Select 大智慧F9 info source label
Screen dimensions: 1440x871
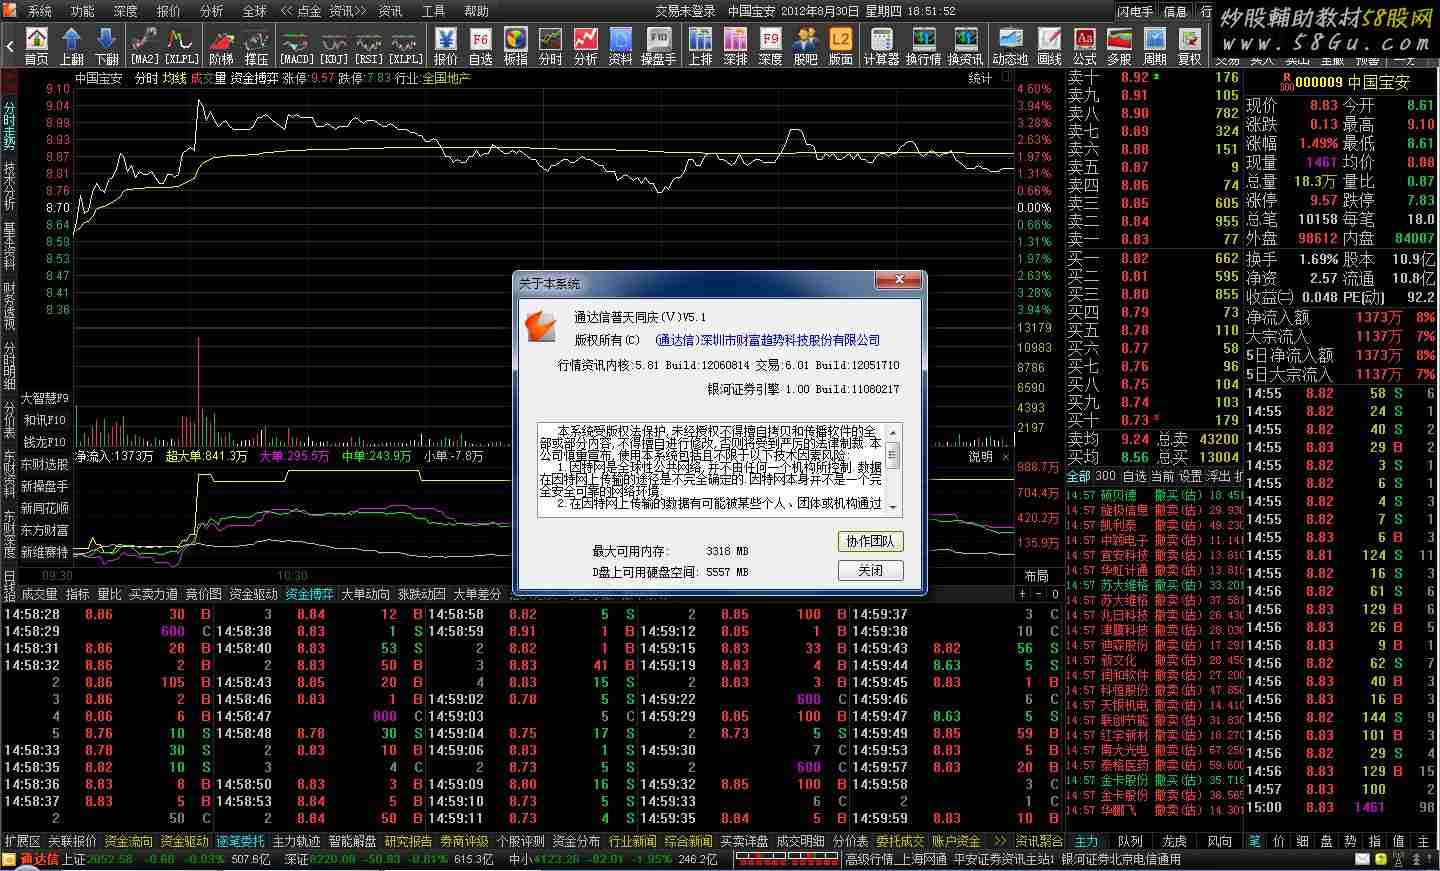pos(45,398)
